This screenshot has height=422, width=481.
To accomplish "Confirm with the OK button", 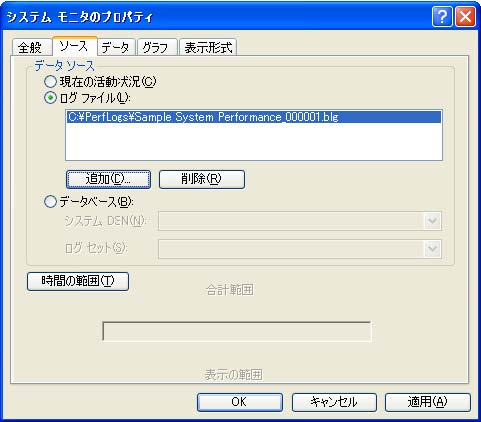I will [x=240, y=402].
